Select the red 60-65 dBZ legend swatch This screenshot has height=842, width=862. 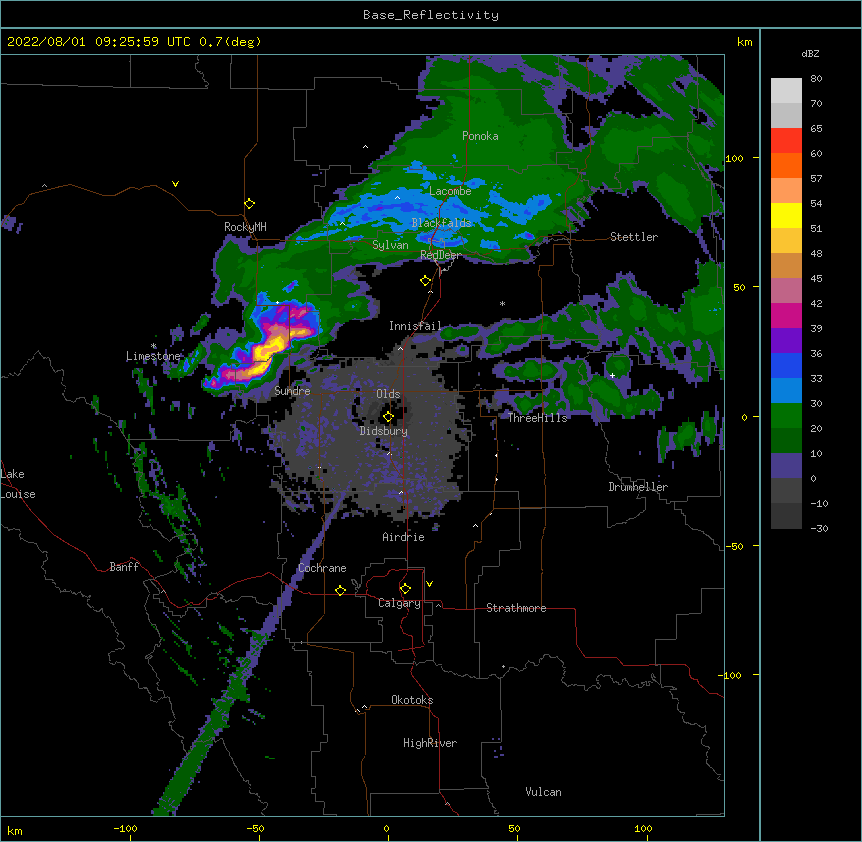coord(786,141)
